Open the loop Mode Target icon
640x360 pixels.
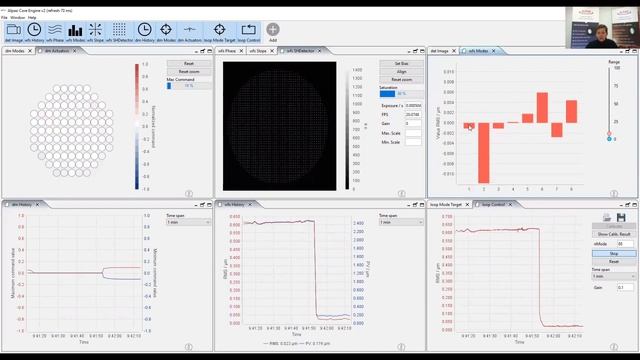[x=220, y=33]
